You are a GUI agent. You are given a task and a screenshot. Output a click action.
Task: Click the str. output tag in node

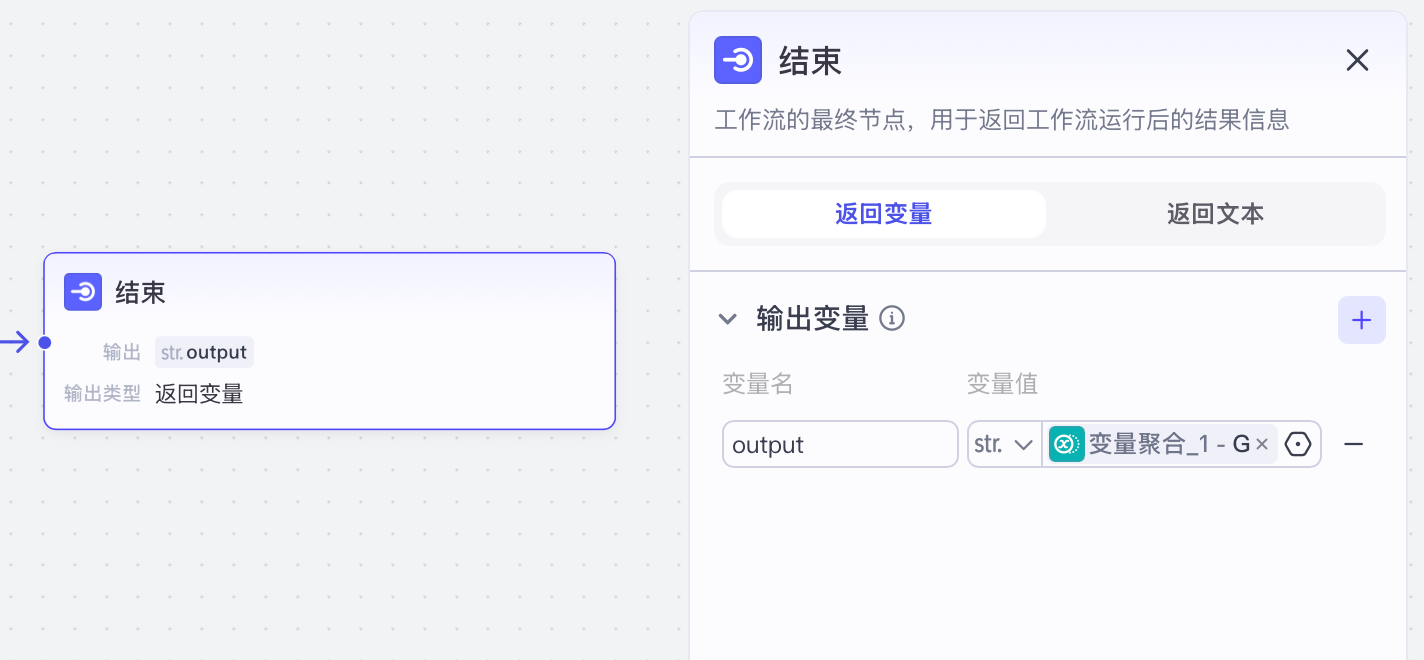coord(204,352)
